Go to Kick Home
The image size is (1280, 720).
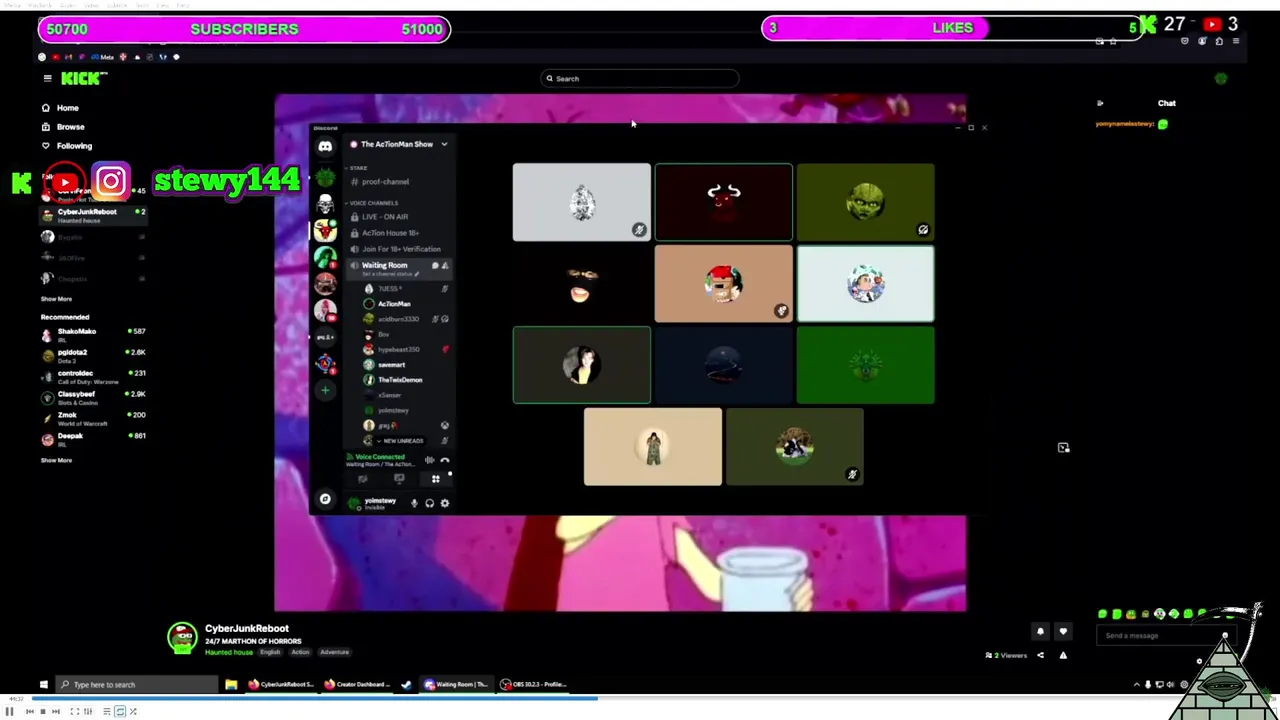pyautogui.click(x=60, y=108)
